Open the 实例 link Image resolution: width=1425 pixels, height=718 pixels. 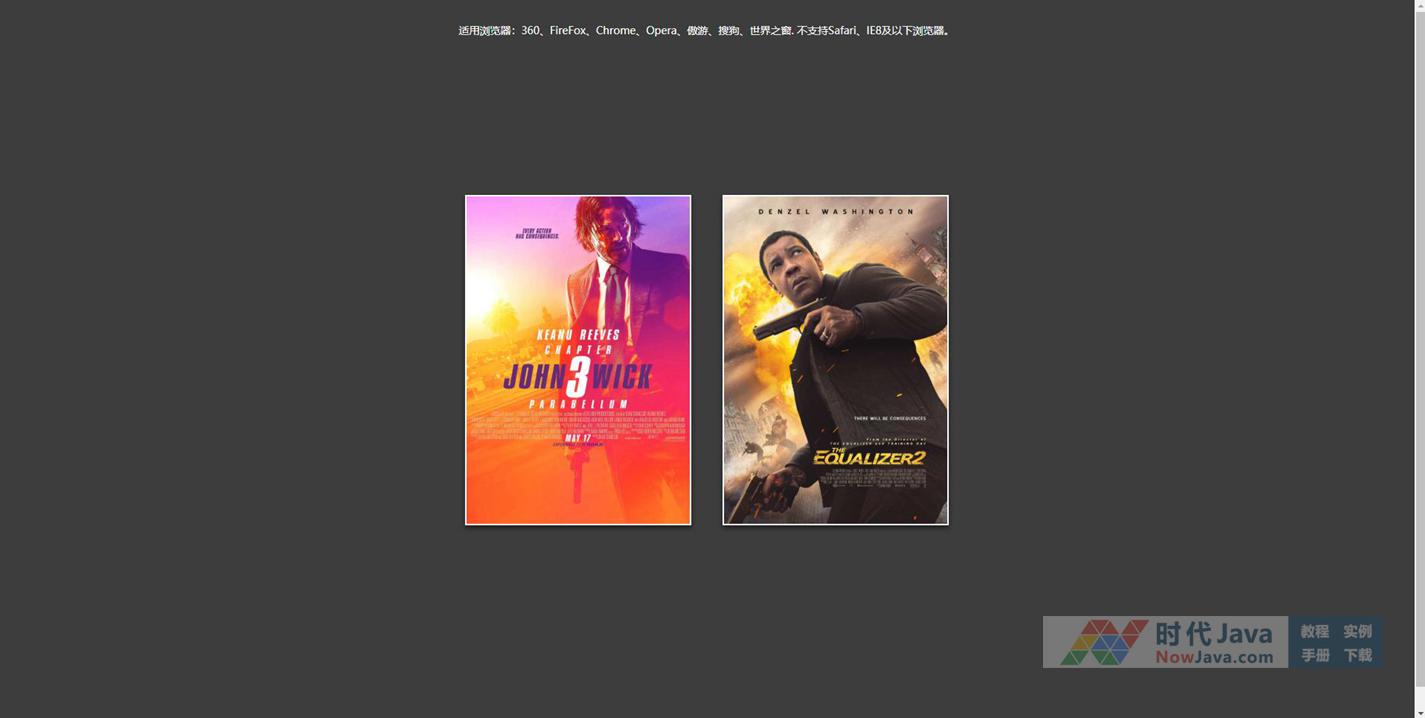(x=1357, y=631)
